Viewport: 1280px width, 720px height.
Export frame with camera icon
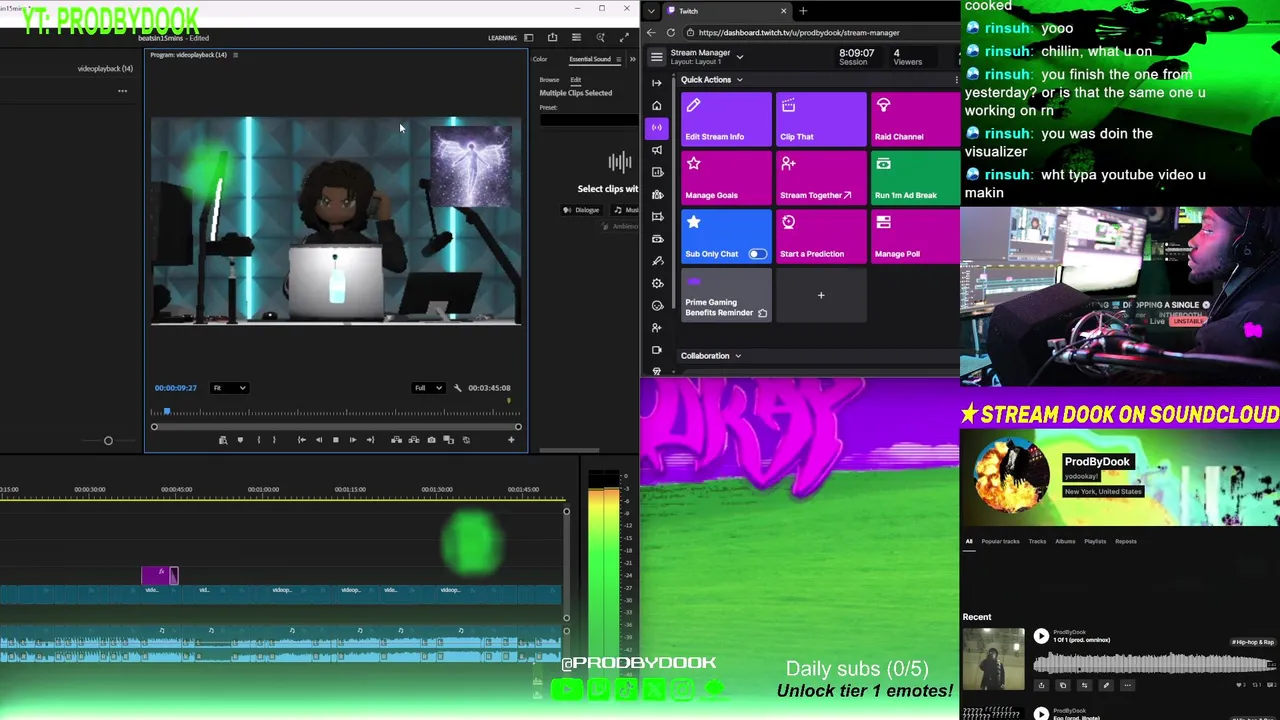click(431, 440)
